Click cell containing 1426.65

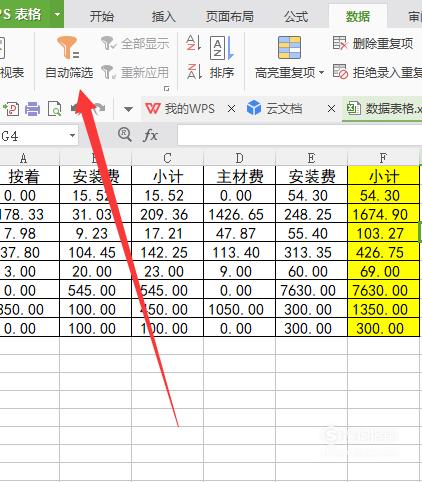239,214
